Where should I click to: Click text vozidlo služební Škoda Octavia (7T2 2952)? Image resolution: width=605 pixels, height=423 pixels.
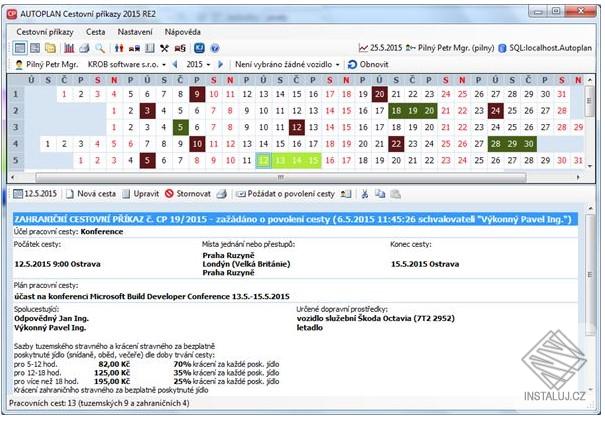tap(376, 319)
